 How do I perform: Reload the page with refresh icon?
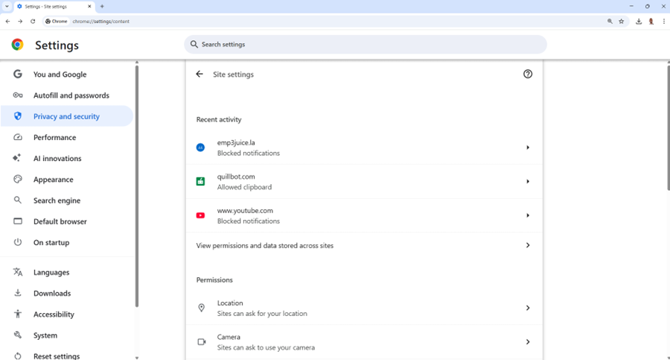tap(33, 21)
